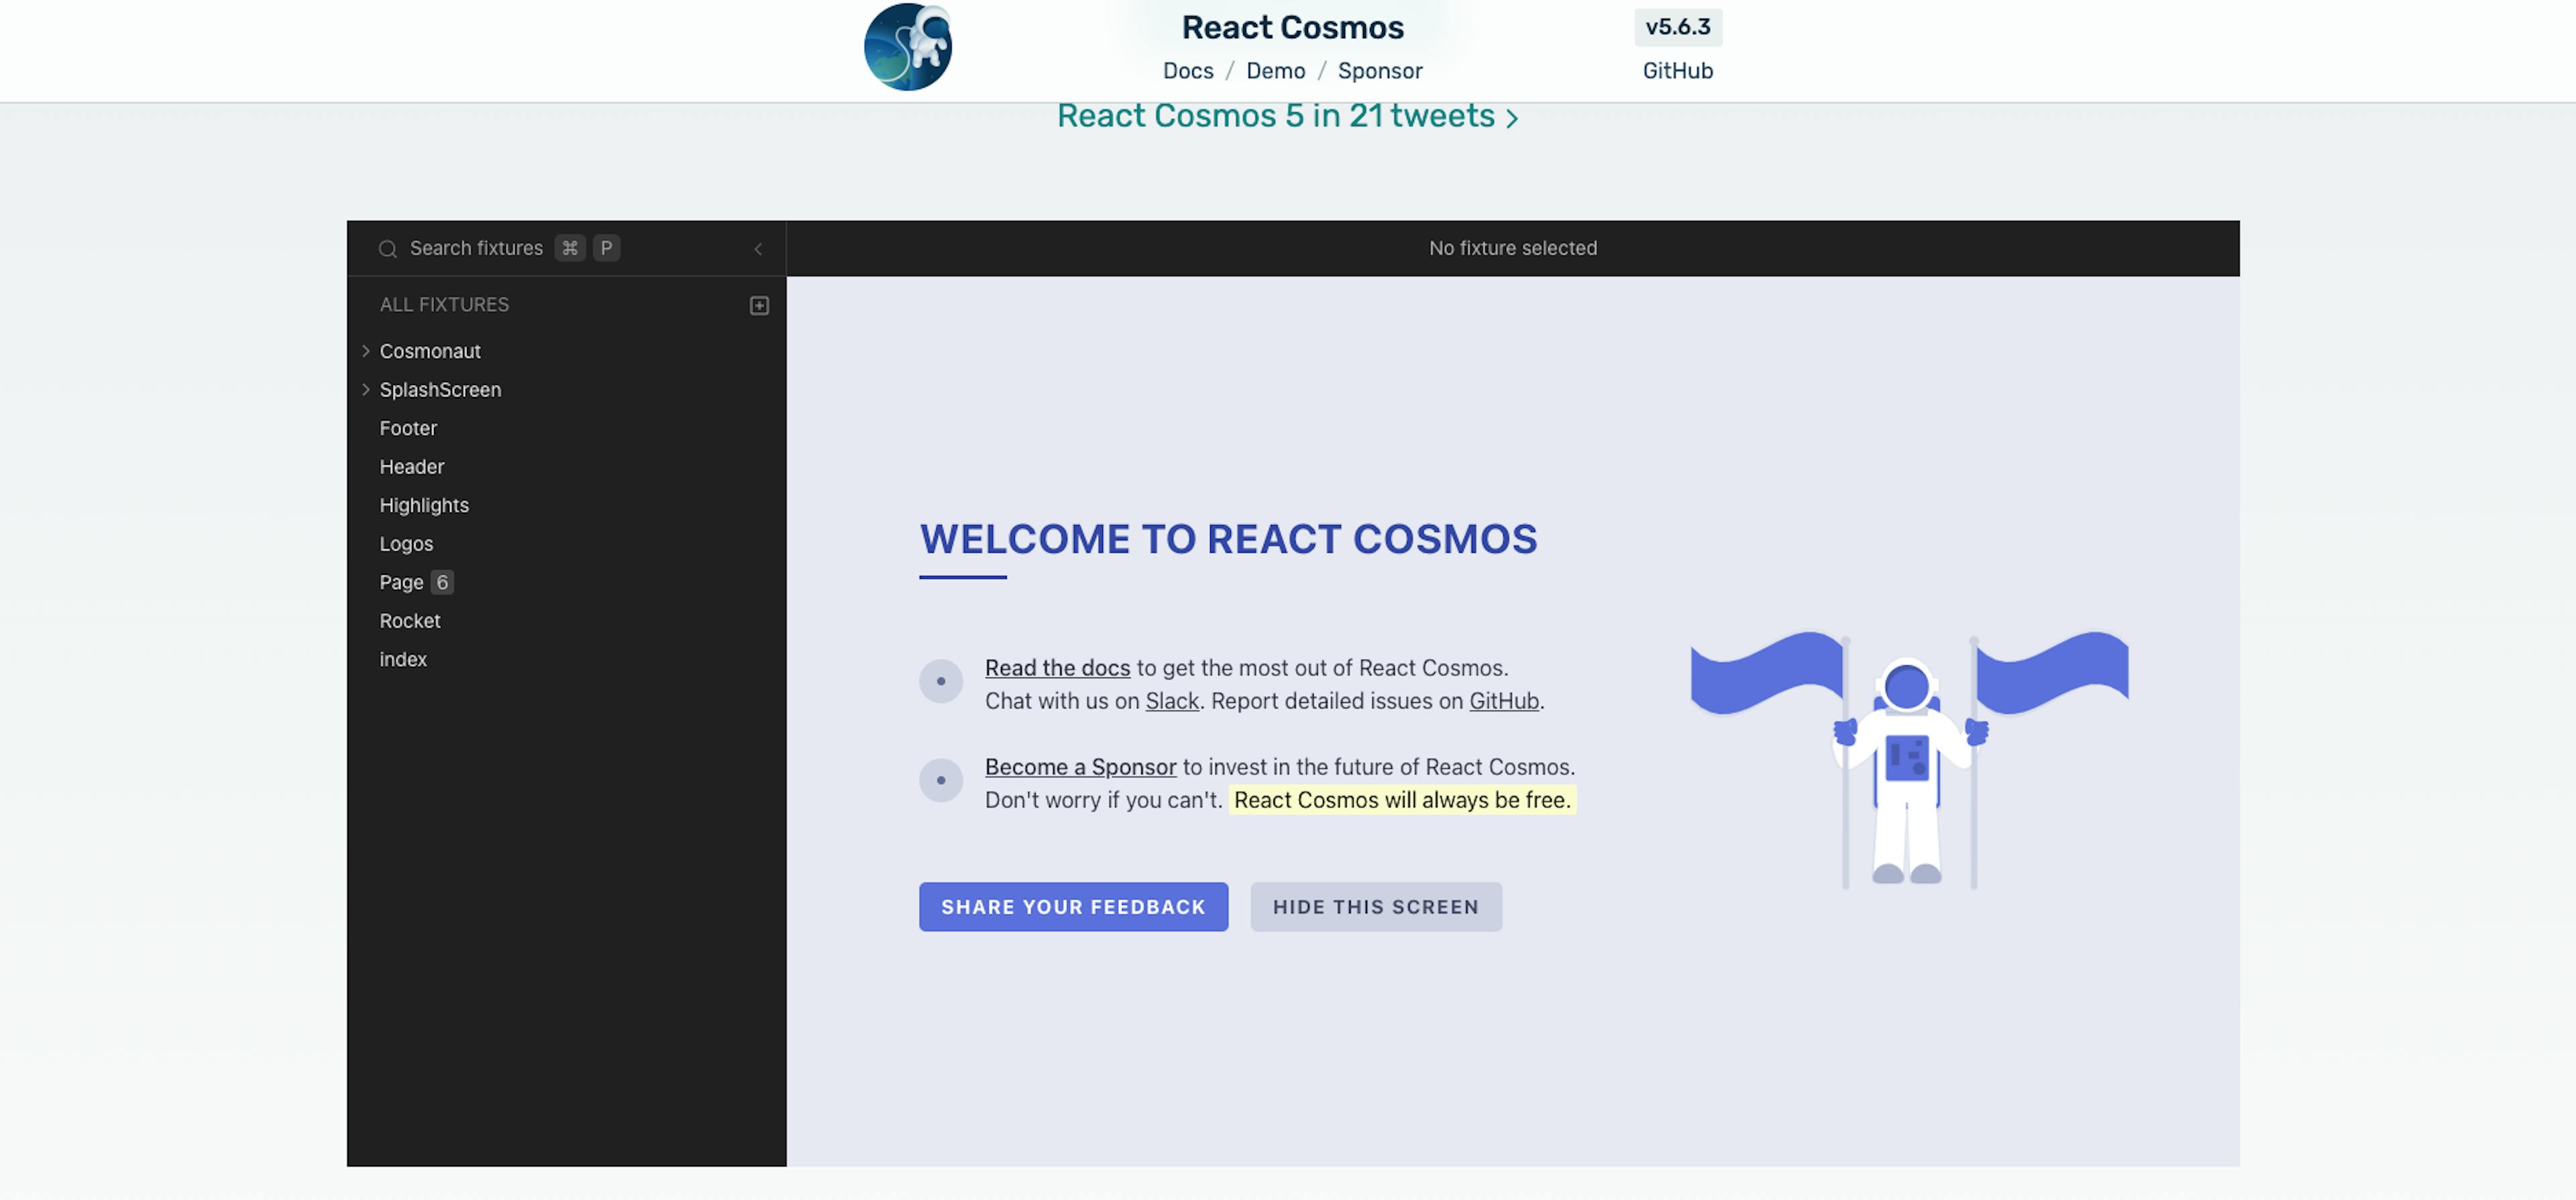Open the Slack chat link
This screenshot has width=2576, height=1200.
tap(1172, 701)
